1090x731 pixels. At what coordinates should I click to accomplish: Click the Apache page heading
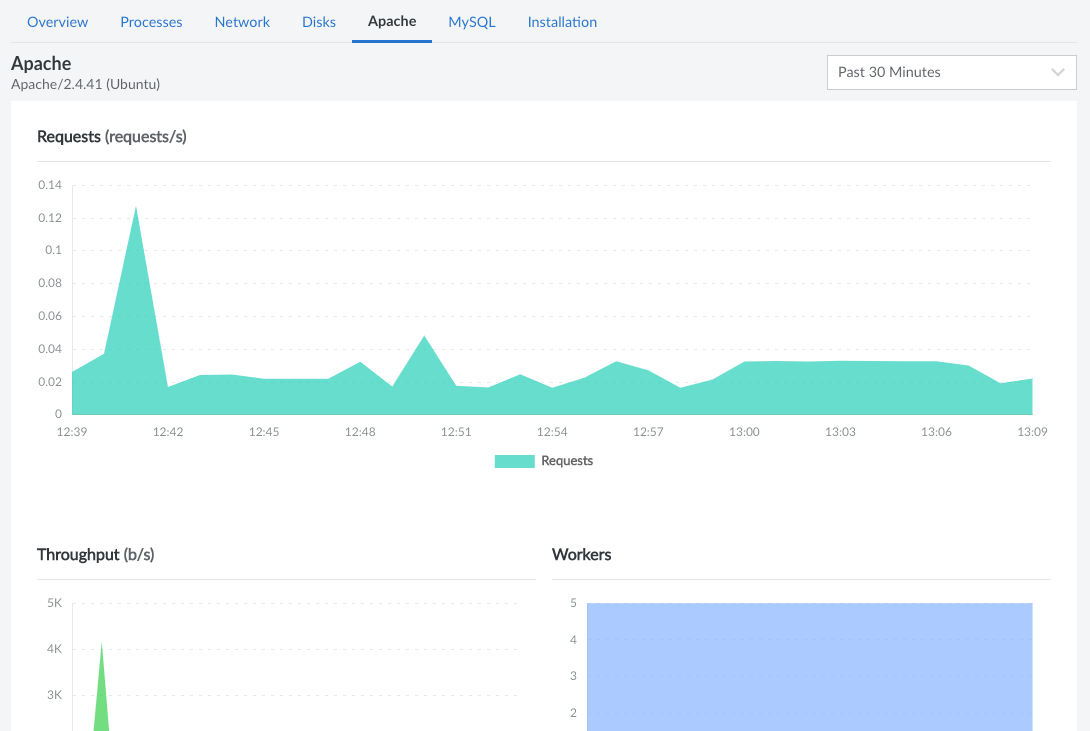coord(40,63)
